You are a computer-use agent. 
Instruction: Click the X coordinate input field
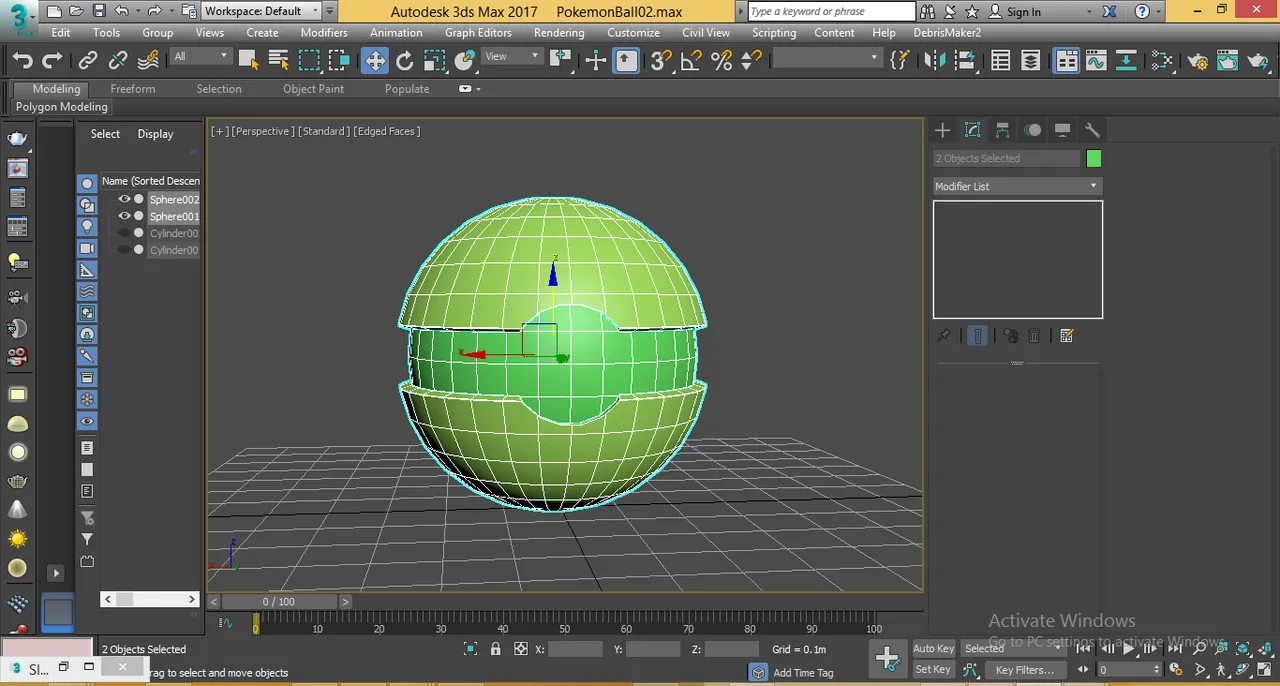click(575, 649)
